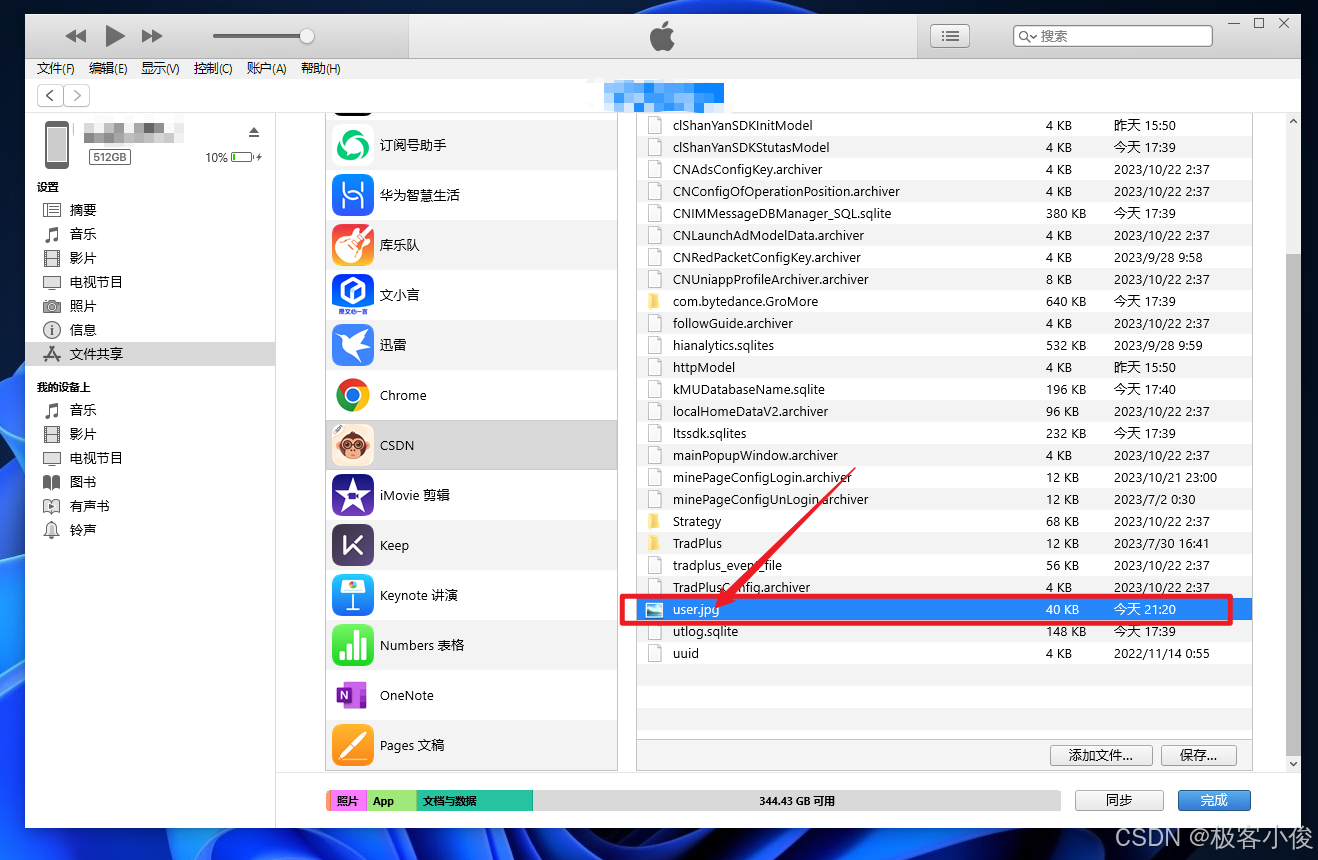Select the kMUDatabaseName.sqlite file
Screen dimensions: 1318x860
[944, 389]
